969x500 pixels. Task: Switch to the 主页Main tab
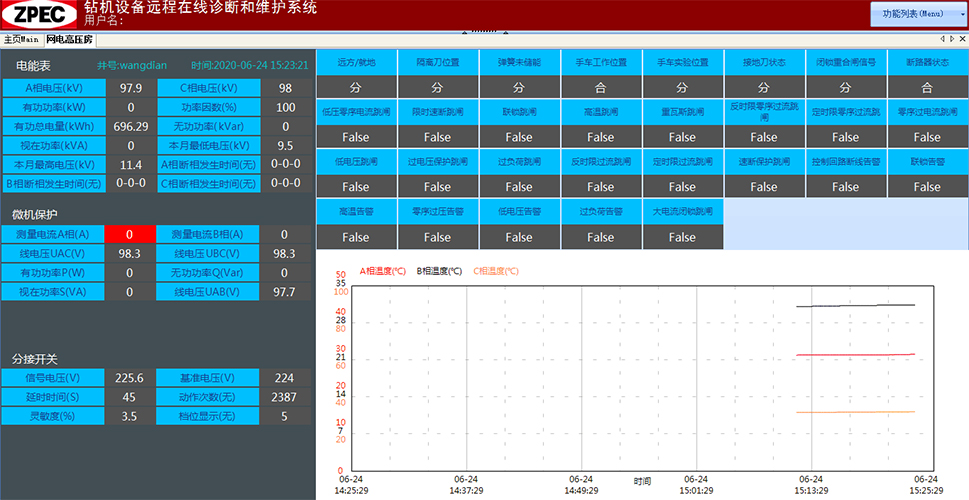pyautogui.click(x=21, y=40)
